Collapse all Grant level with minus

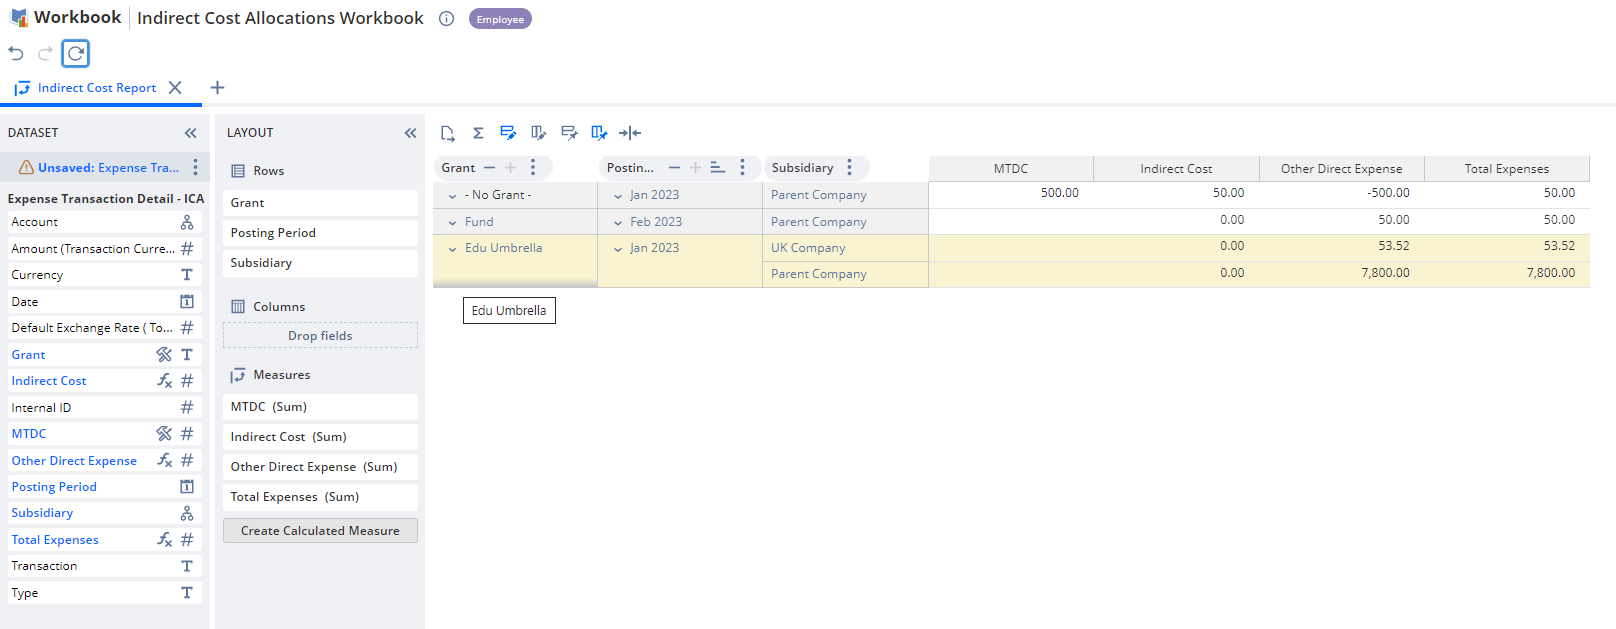coord(489,167)
